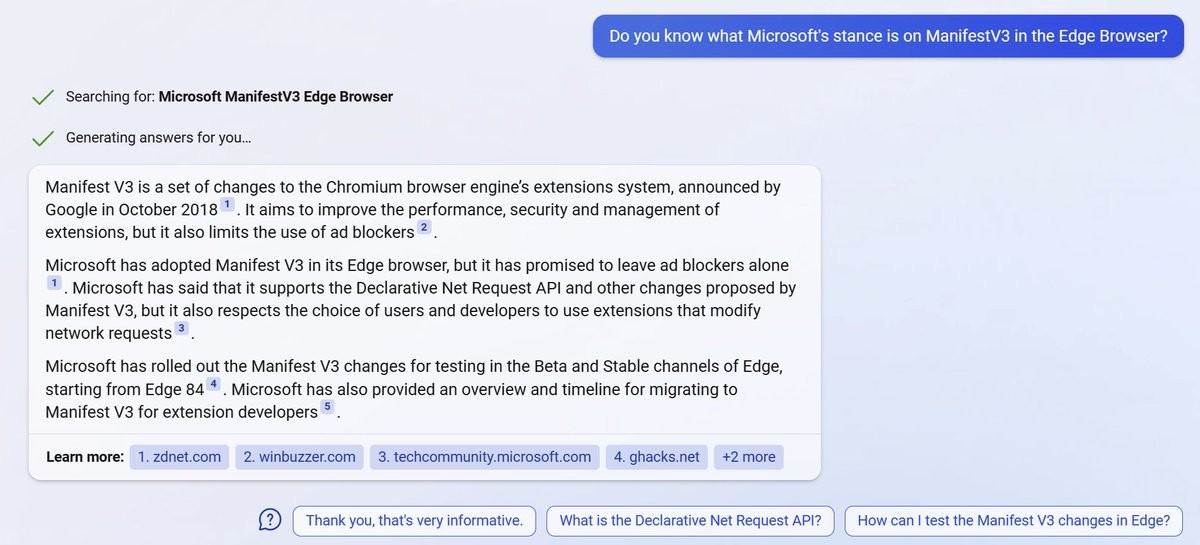Open the zdnet.com source link
This screenshot has width=1200, height=545.
point(179,457)
